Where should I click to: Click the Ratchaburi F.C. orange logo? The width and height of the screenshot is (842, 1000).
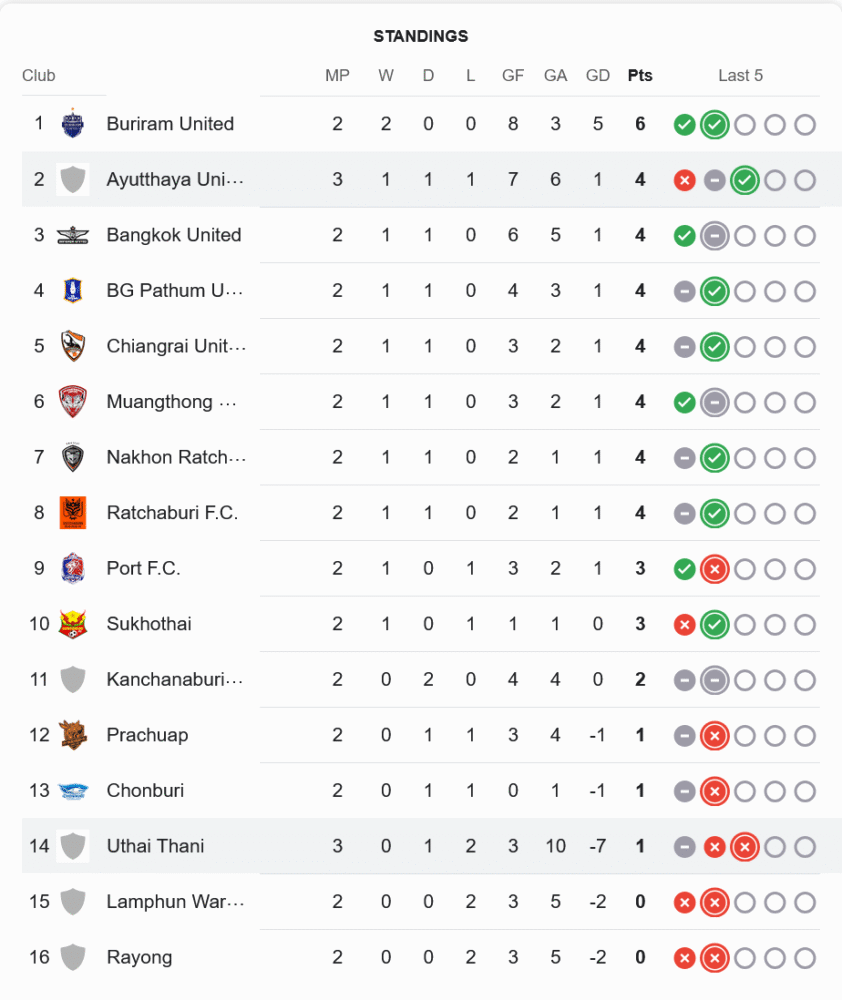[x=72, y=513]
